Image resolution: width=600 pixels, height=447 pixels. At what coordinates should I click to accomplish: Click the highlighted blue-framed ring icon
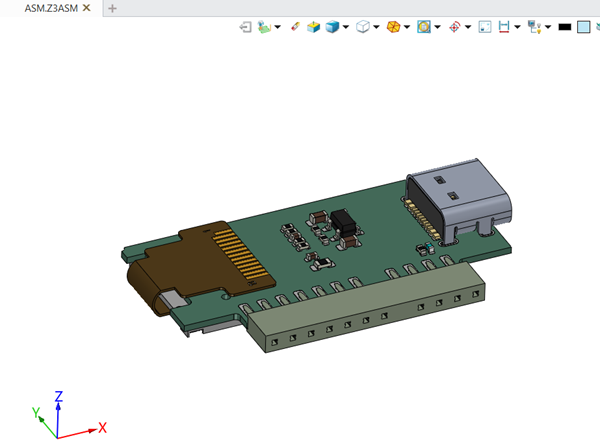(424, 27)
